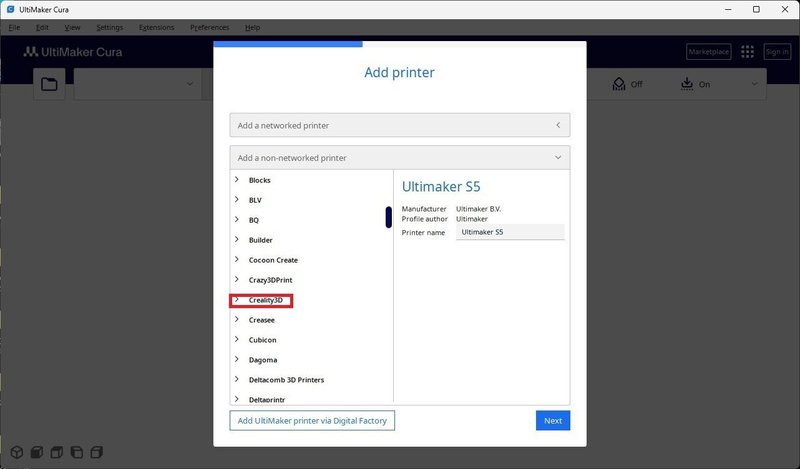This screenshot has height=469, width=800.
Task: Expand the Blocks manufacturer group
Action: [237, 180]
